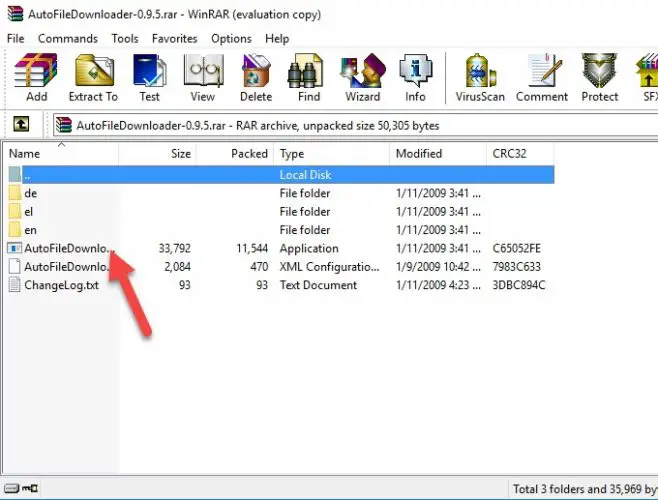The width and height of the screenshot is (658, 500).
Task: Click the ChangeLog.txt file name
Action: point(61,285)
